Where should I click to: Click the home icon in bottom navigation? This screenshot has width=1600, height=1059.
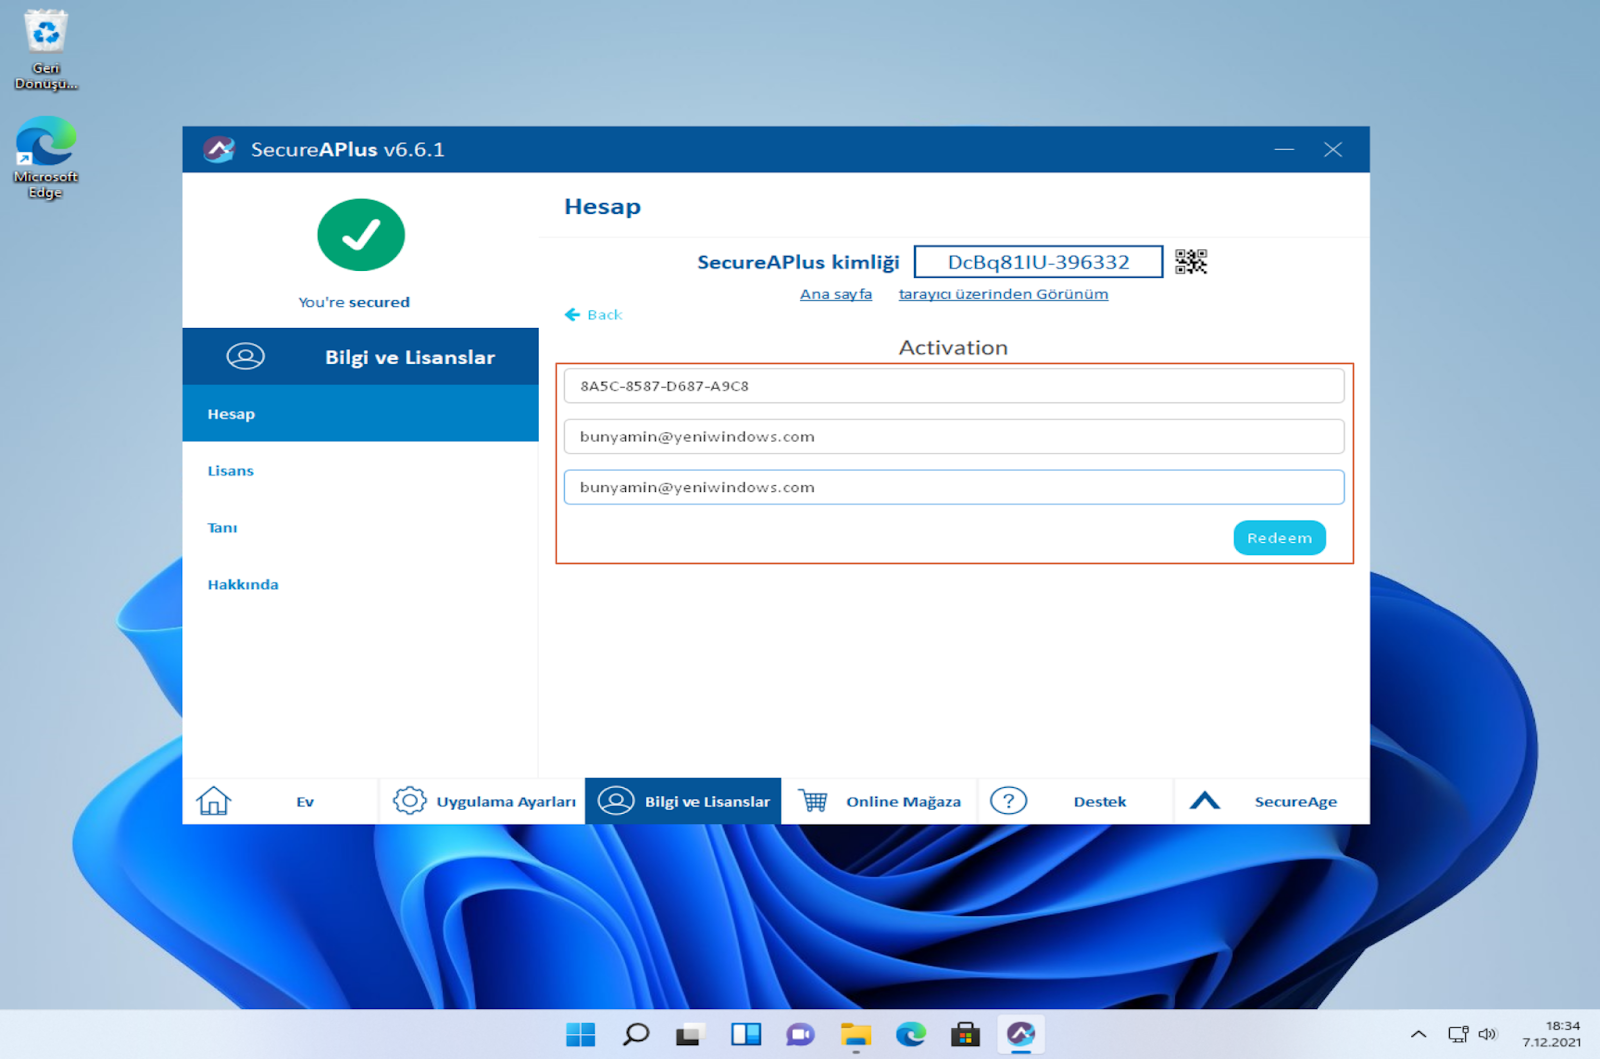tap(213, 801)
